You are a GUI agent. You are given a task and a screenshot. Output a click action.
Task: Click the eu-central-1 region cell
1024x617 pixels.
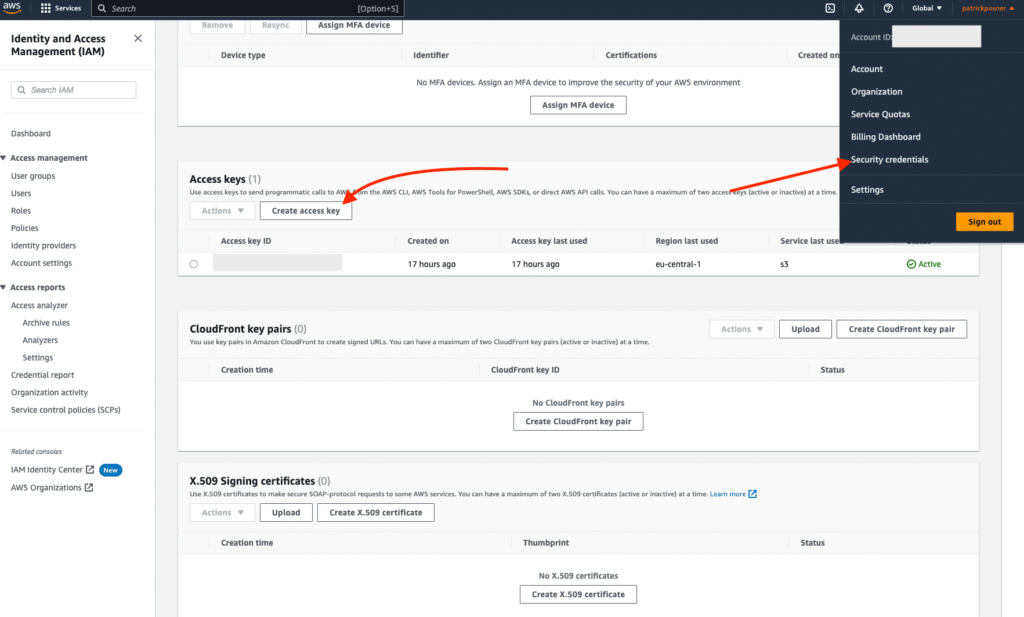tap(678, 264)
